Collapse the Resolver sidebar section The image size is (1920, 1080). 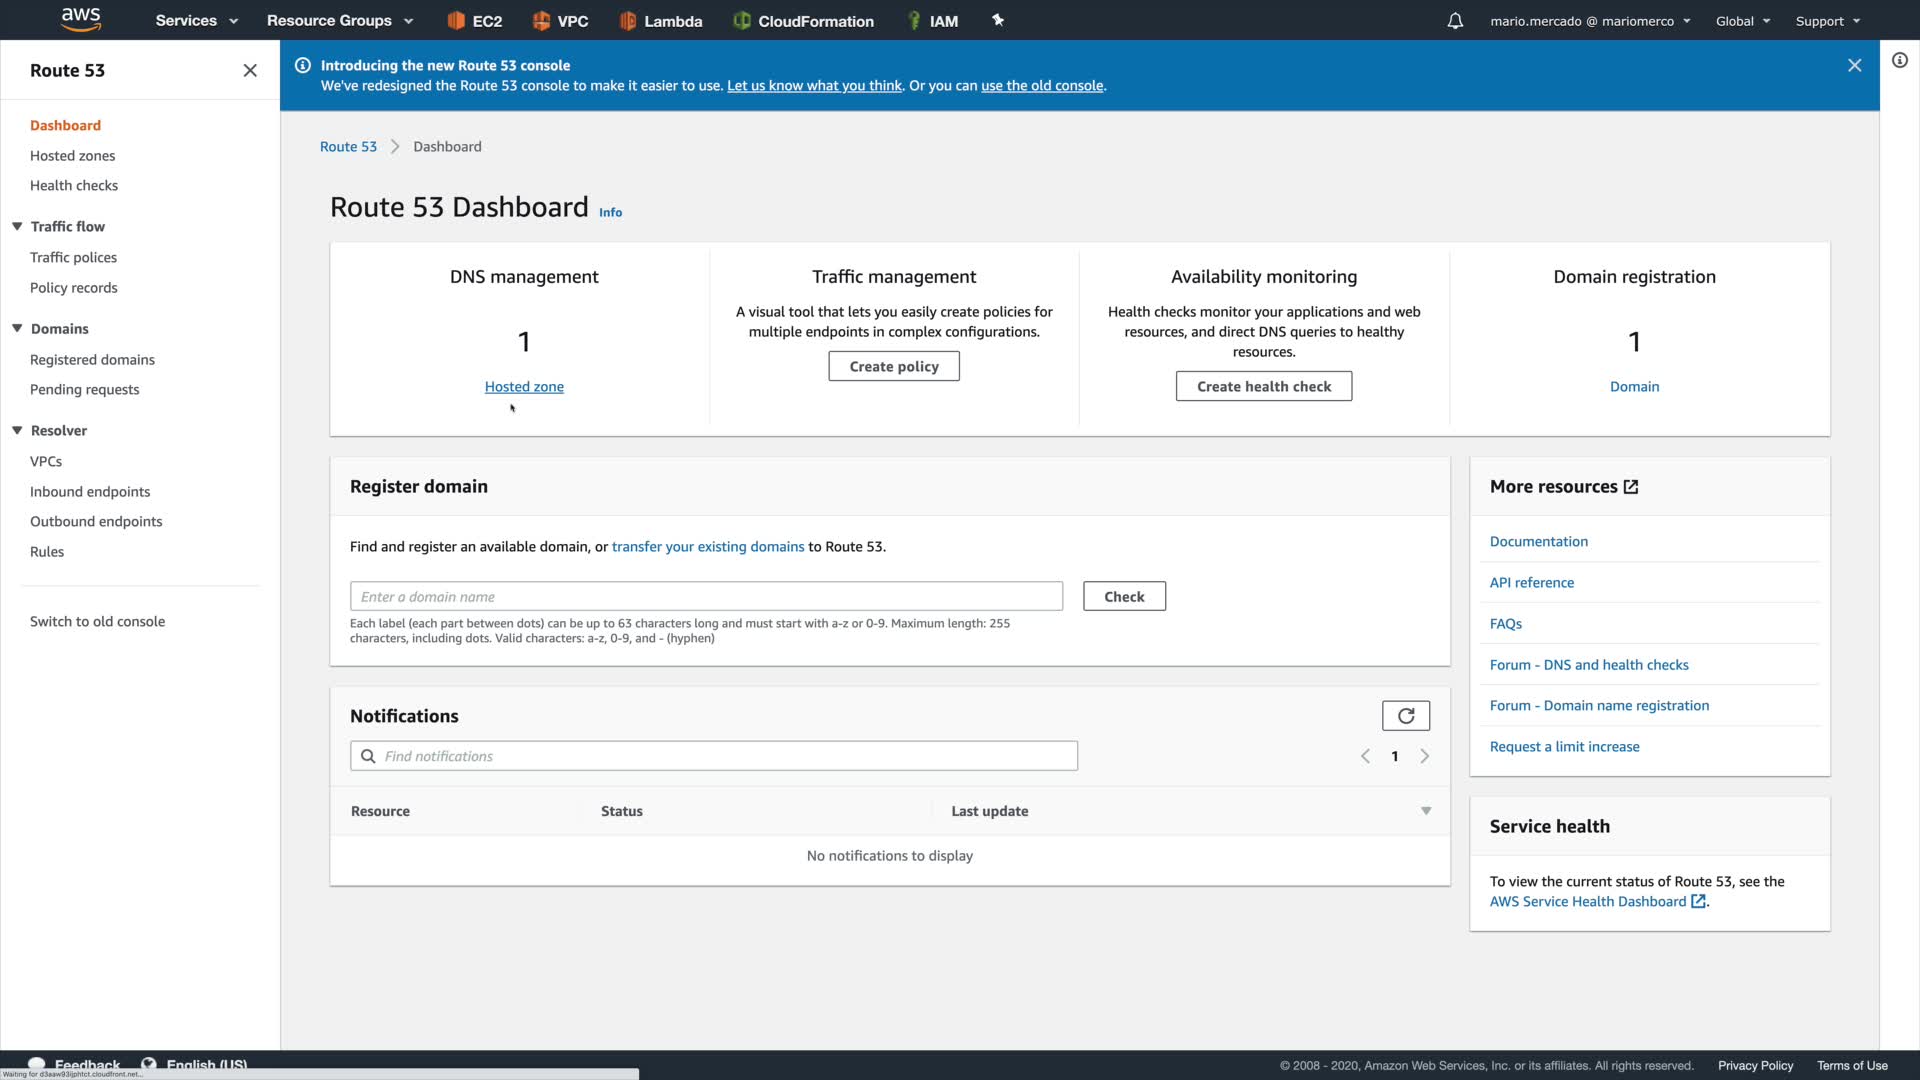click(18, 431)
